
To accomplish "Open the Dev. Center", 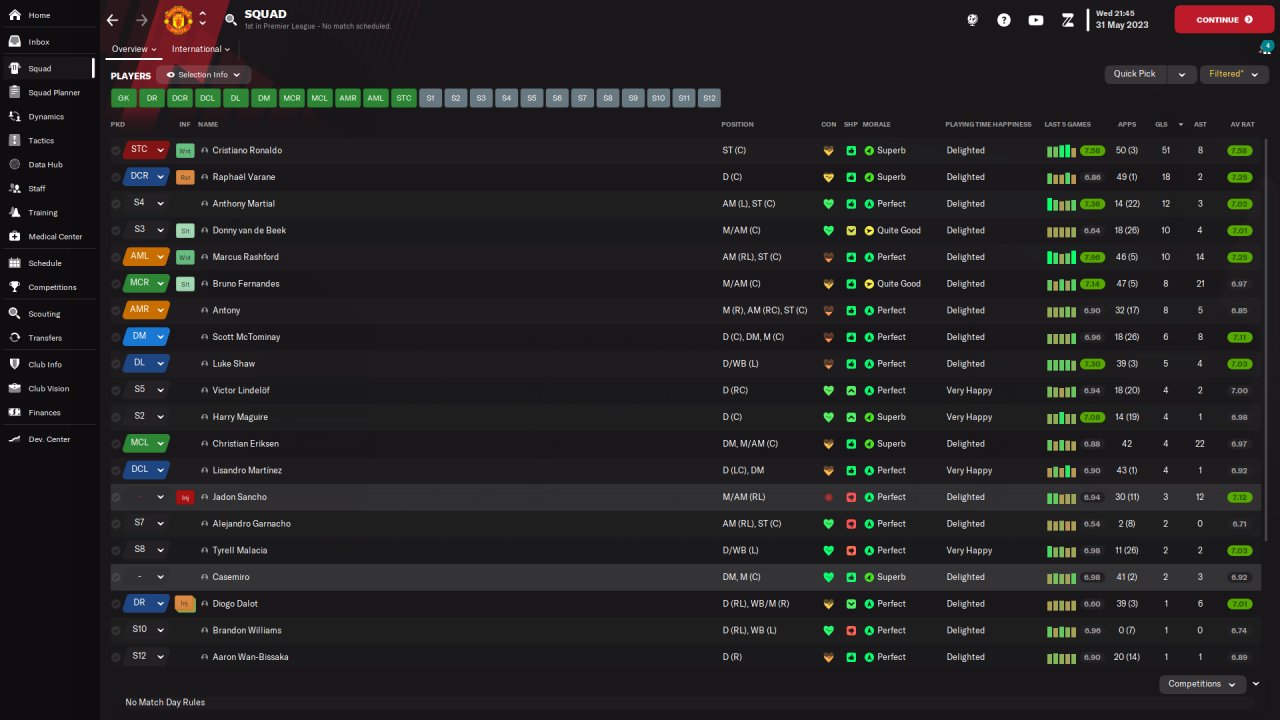I will [x=49, y=440].
